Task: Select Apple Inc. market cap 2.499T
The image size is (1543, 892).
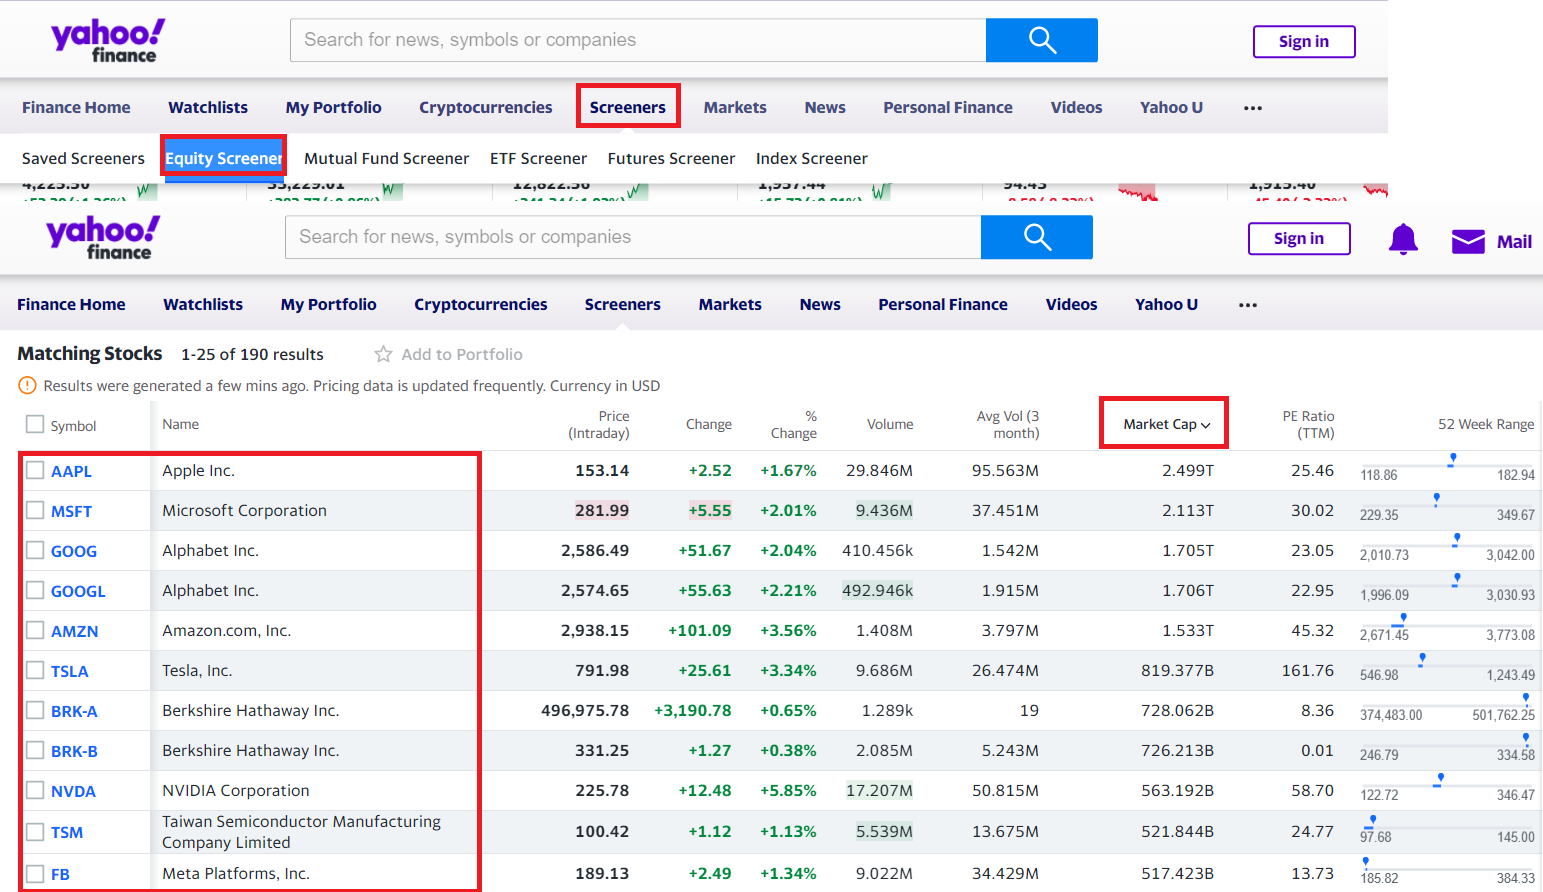Action: (1188, 470)
